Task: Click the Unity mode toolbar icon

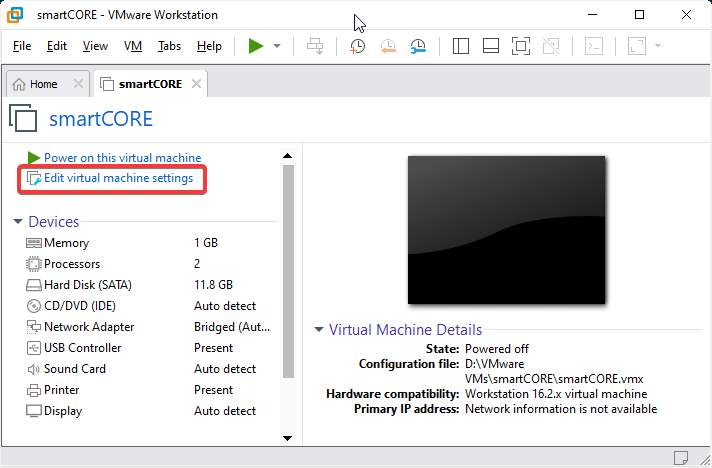Action: point(551,46)
